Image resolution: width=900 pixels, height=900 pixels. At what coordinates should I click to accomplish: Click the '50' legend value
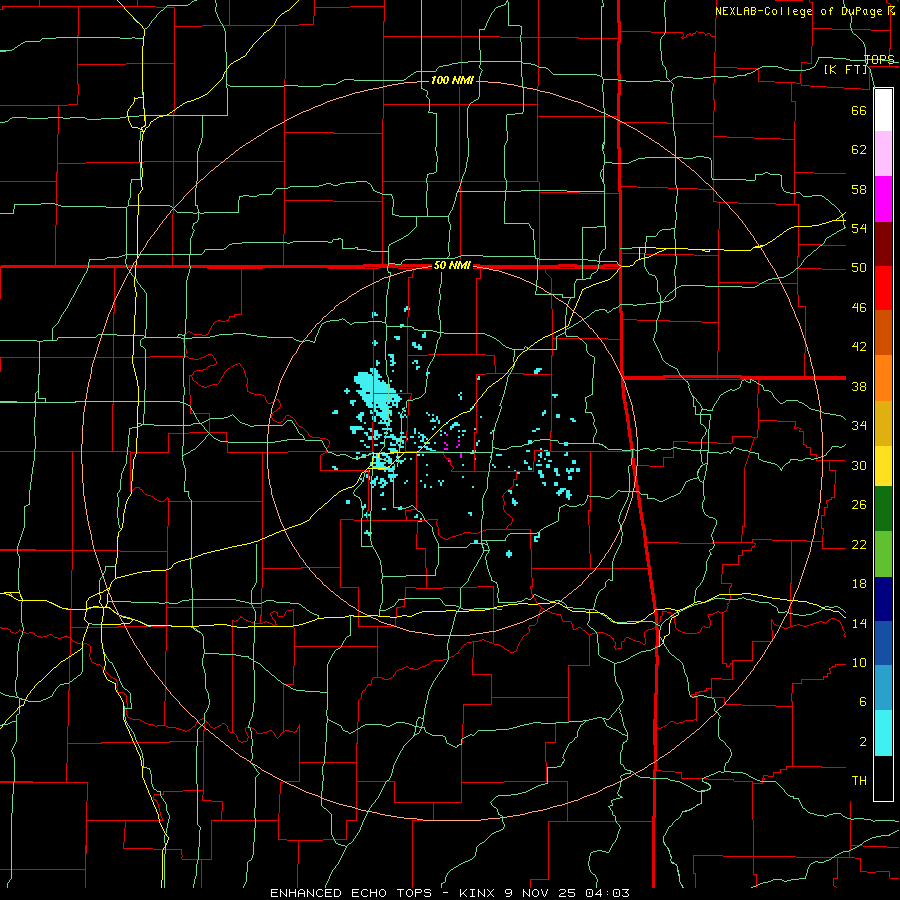(x=859, y=268)
